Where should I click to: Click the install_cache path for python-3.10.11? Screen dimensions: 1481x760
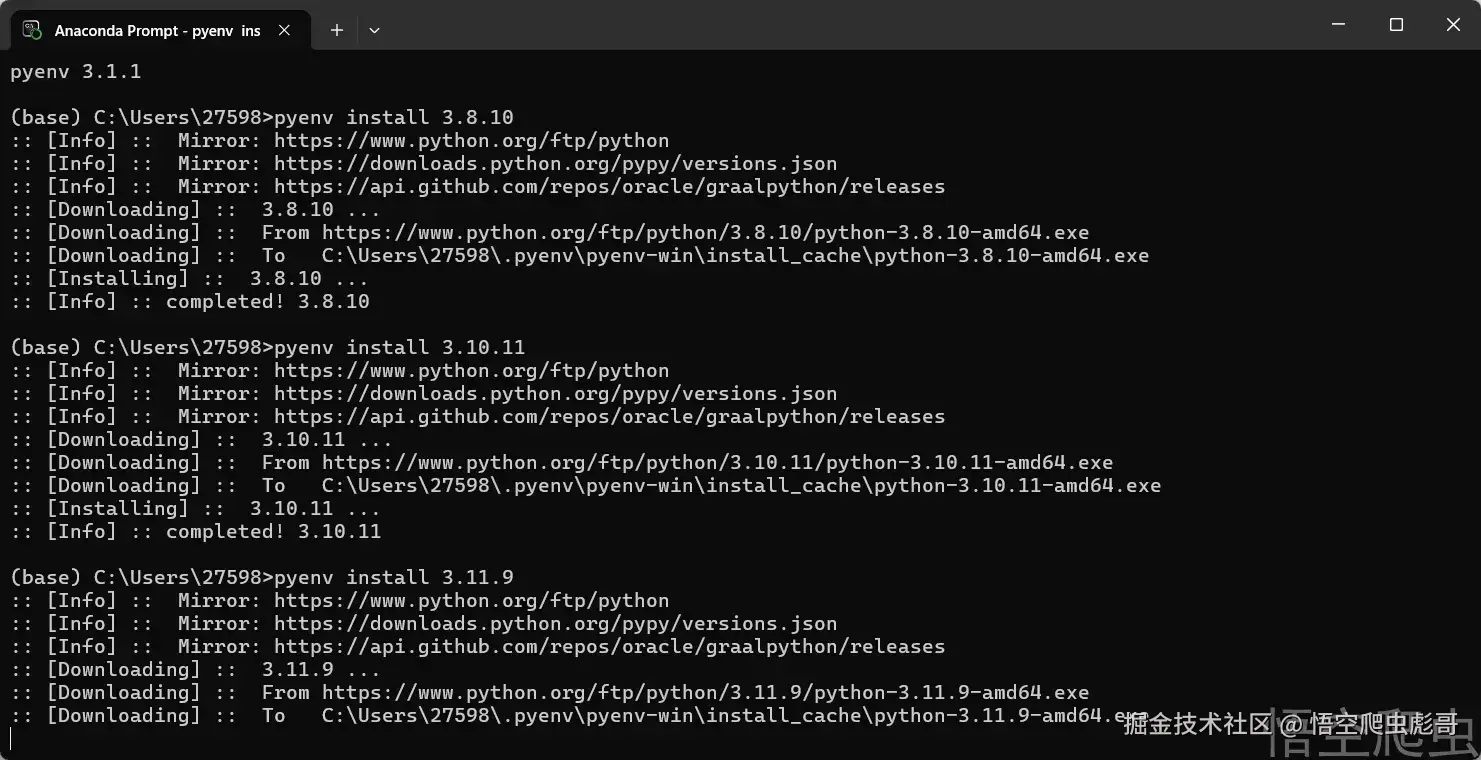pyautogui.click(x=741, y=486)
